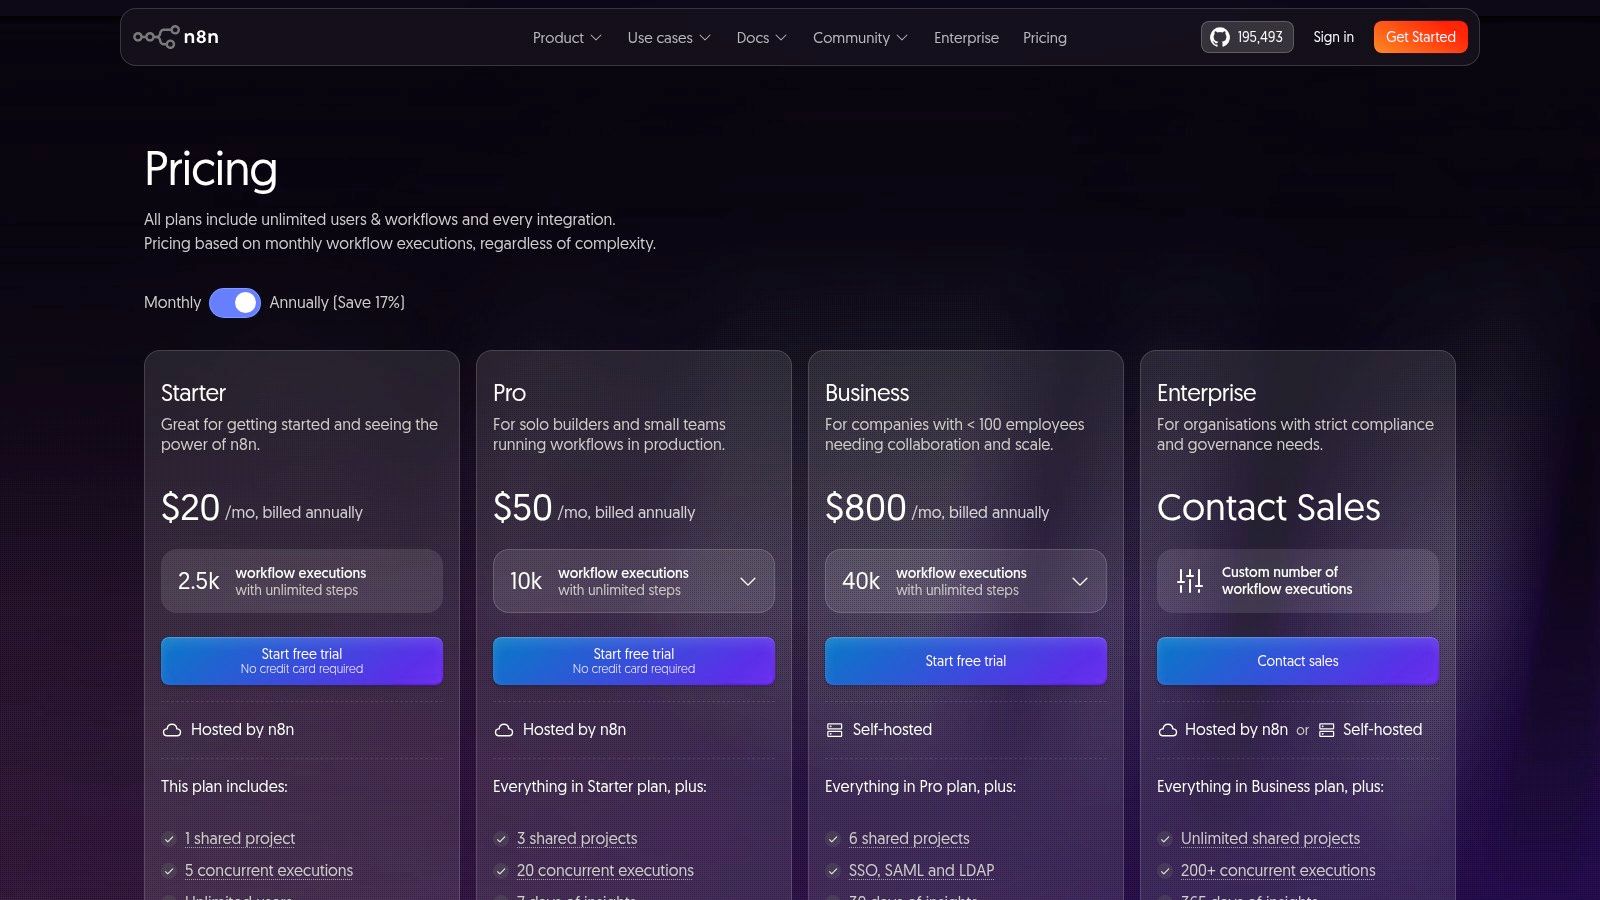
Task: Click the cloud icon in Starter plan
Action: (x=172, y=730)
